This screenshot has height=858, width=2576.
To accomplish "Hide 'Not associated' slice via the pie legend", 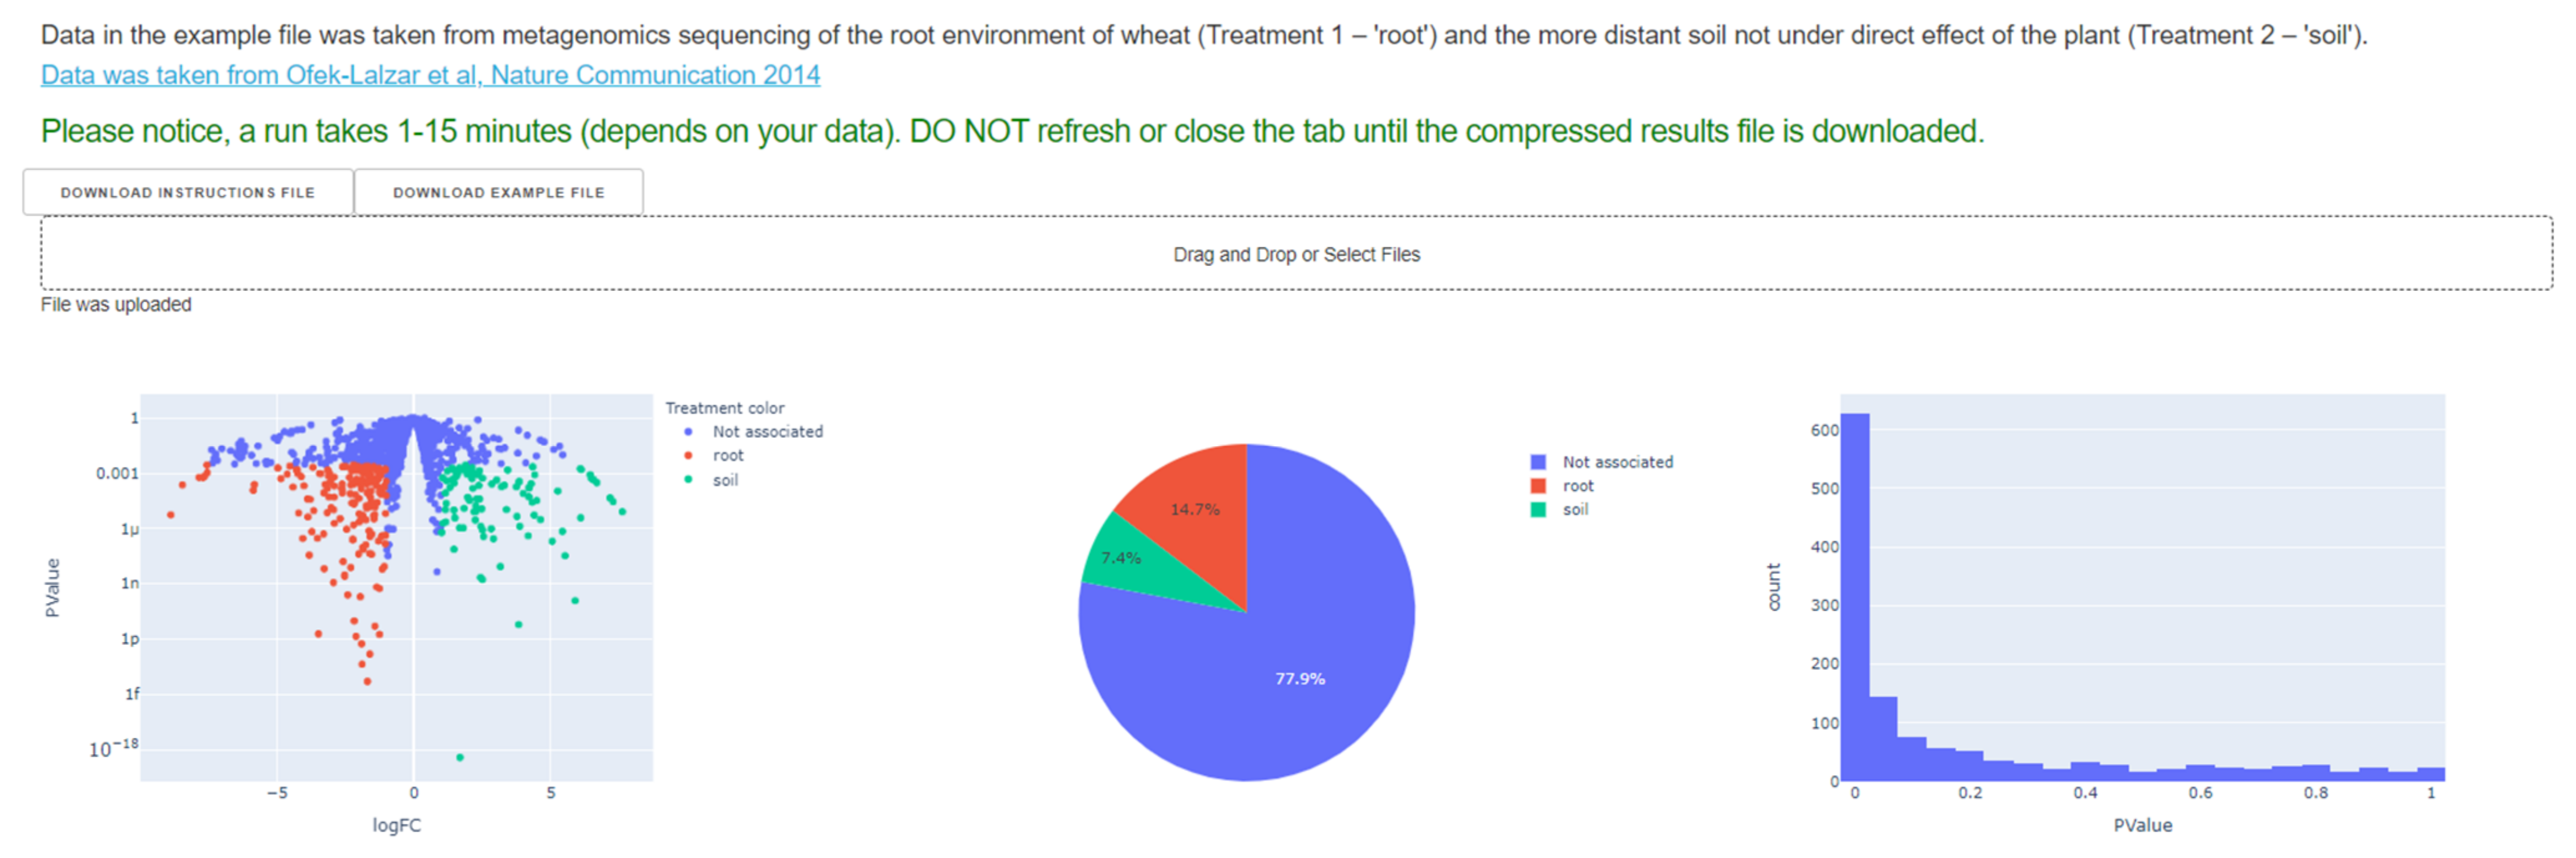I will tap(1617, 462).
